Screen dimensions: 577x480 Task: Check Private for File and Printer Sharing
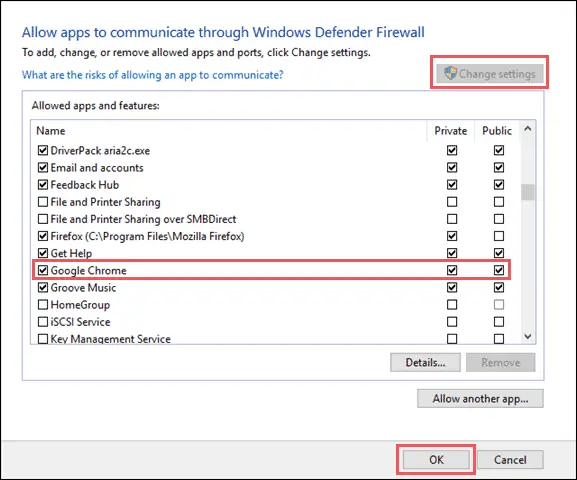[x=452, y=202]
